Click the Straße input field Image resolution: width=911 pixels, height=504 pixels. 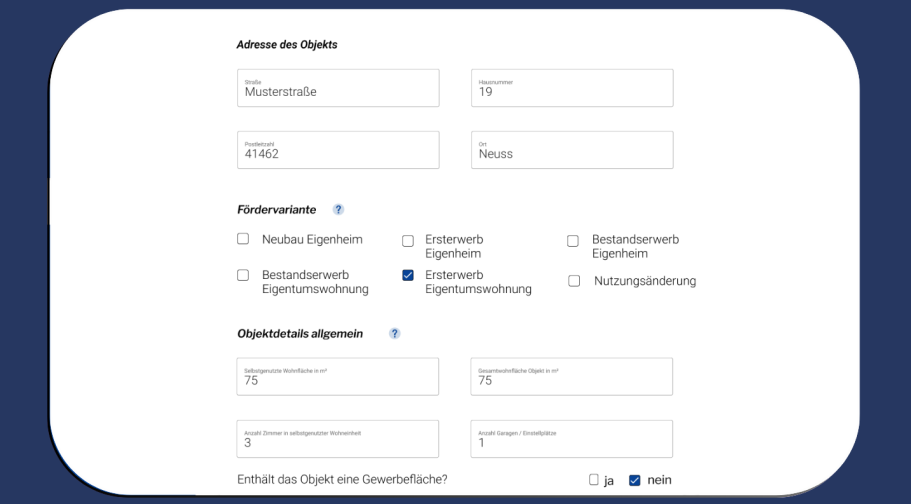coord(338,88)
